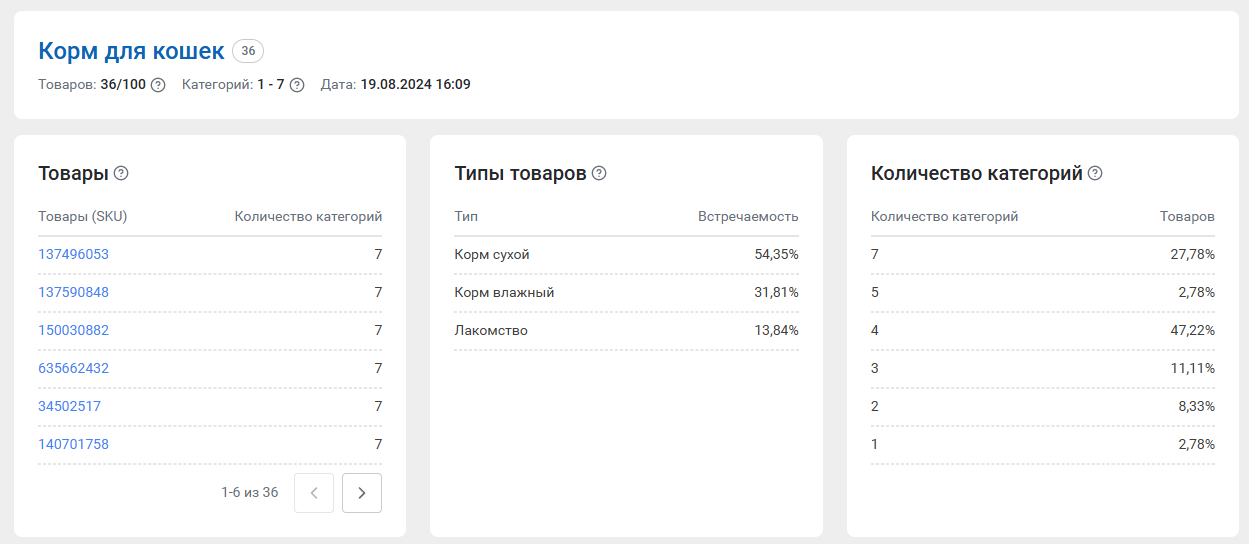Click the Корм для кошек title
Image resolution: width=1249 pixels, height=544 pixels.
(x=131, y=51)
